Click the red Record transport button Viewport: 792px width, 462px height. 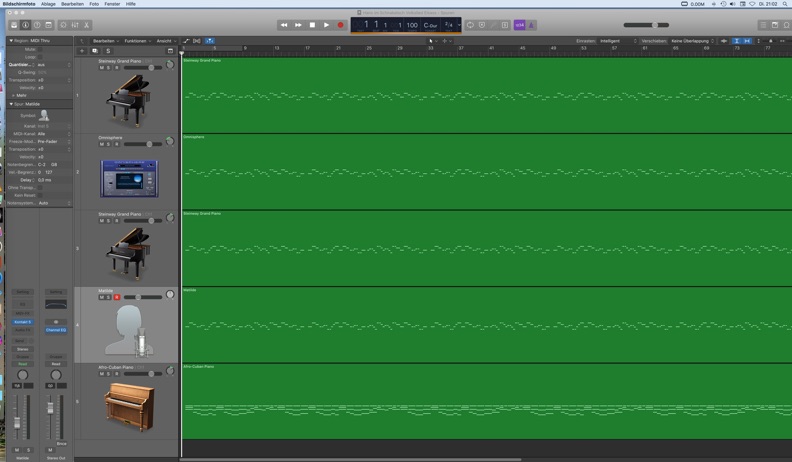[x=340, y=25]
